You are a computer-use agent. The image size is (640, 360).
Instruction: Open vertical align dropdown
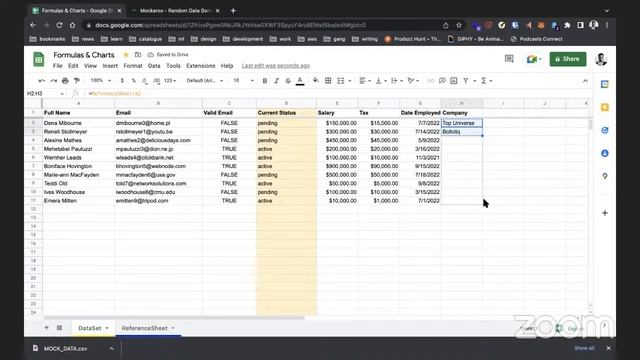pyautogui.click(x=381, y=81)
